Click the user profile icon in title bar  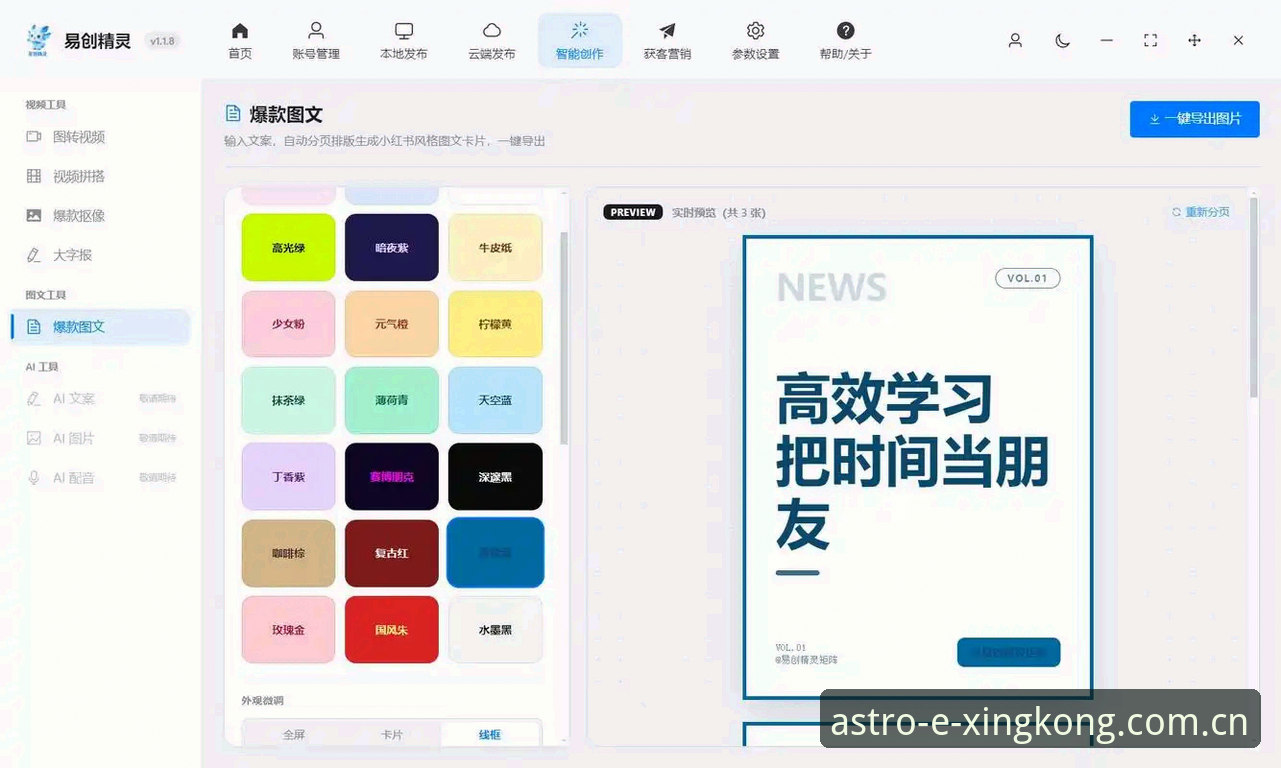(1015, 41)
